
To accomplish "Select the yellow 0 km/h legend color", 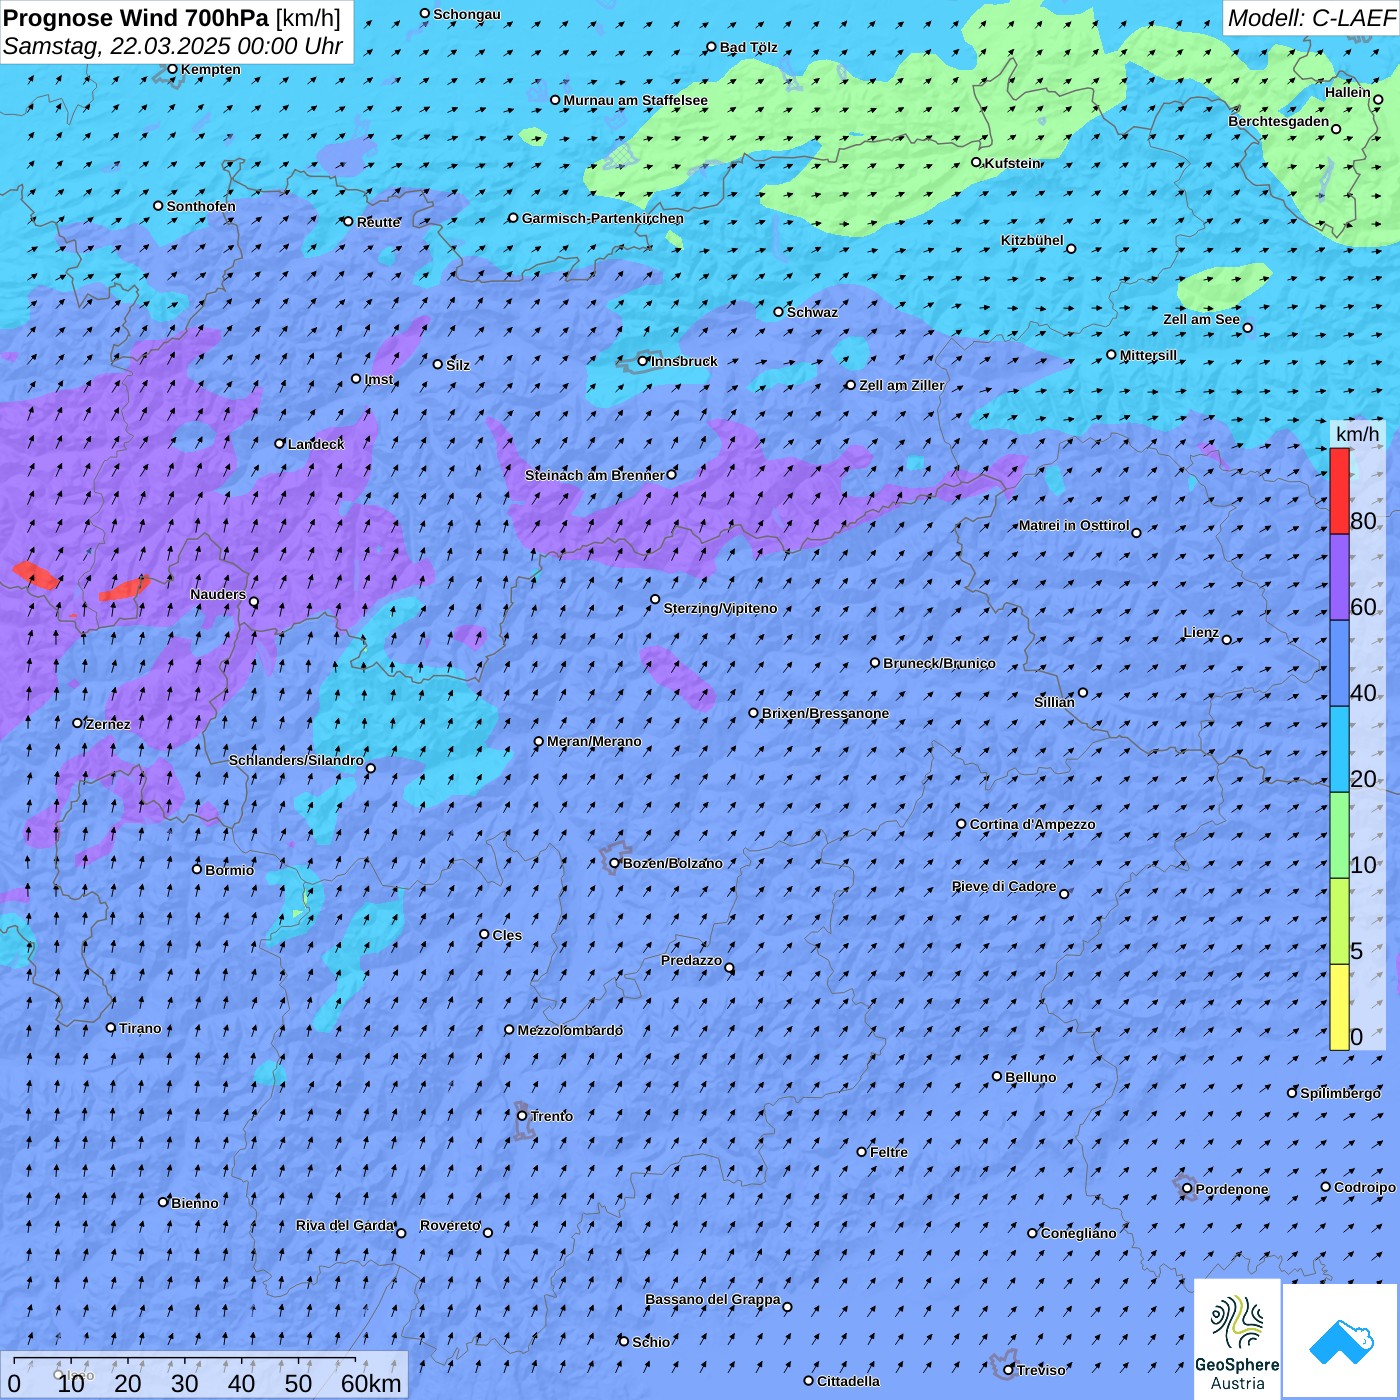I will [x=1339, y=1007].
